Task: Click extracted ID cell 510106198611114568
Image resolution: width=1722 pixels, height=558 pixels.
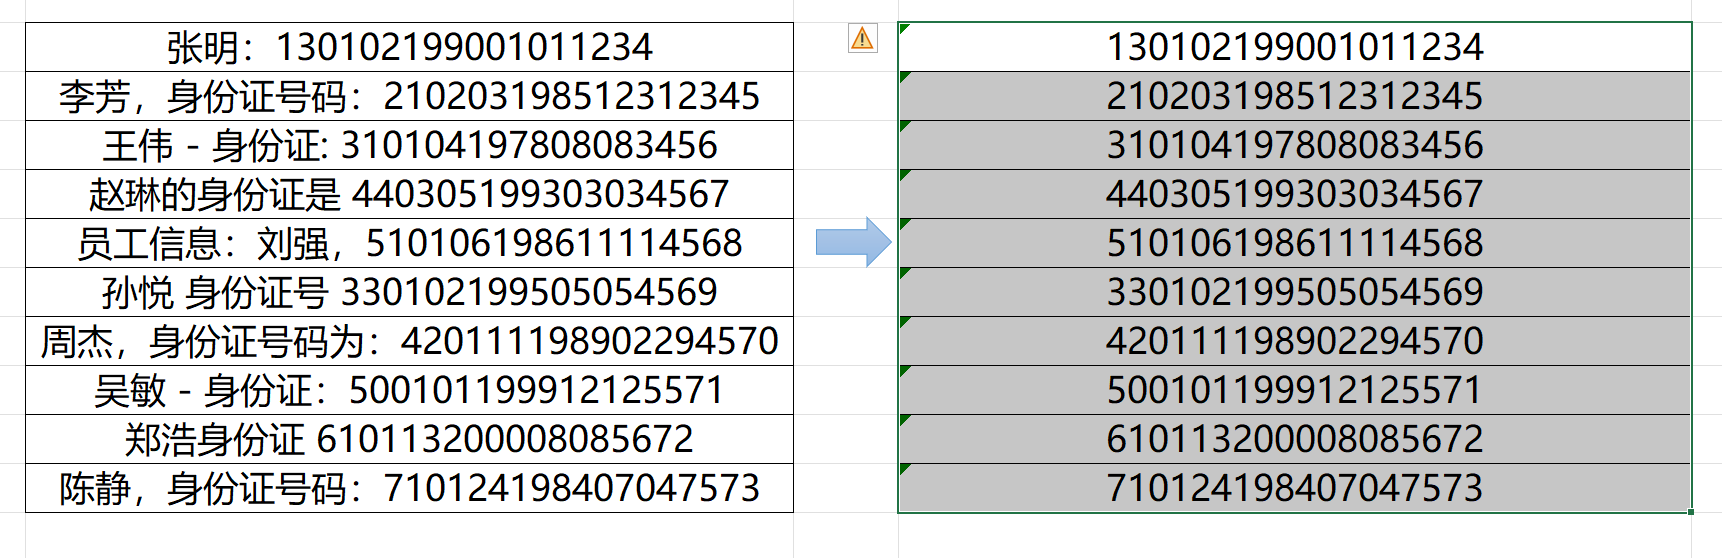Action: [1294, 243]
